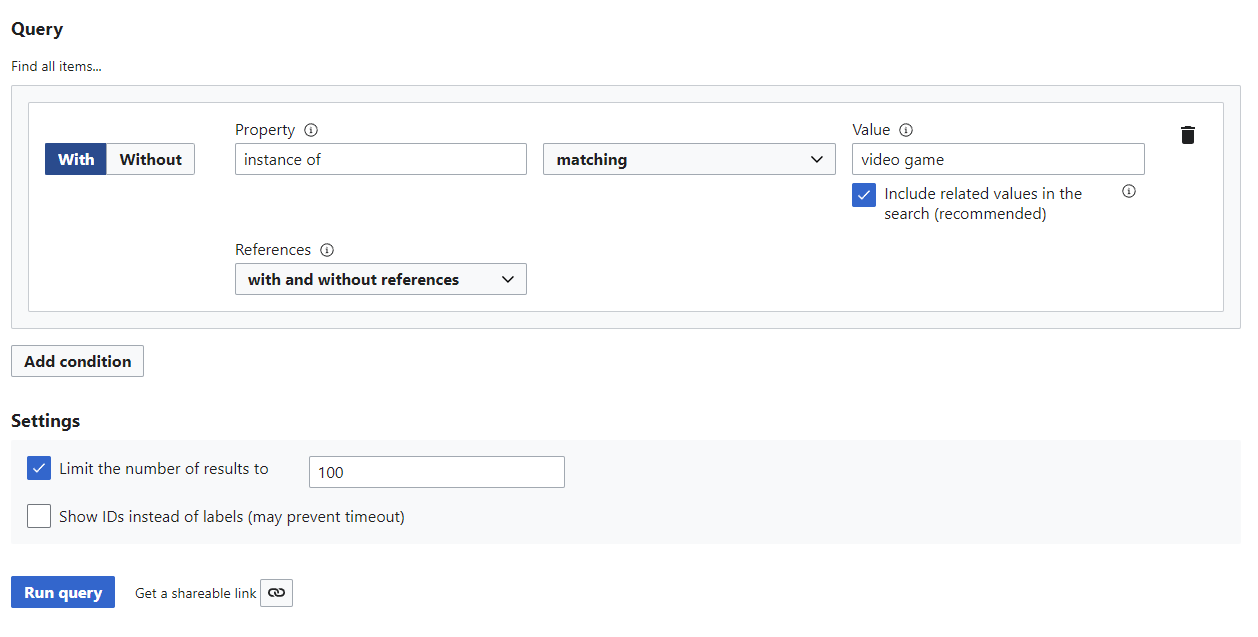
Task: Click the chain icon for shareable link
Action: 276,593
